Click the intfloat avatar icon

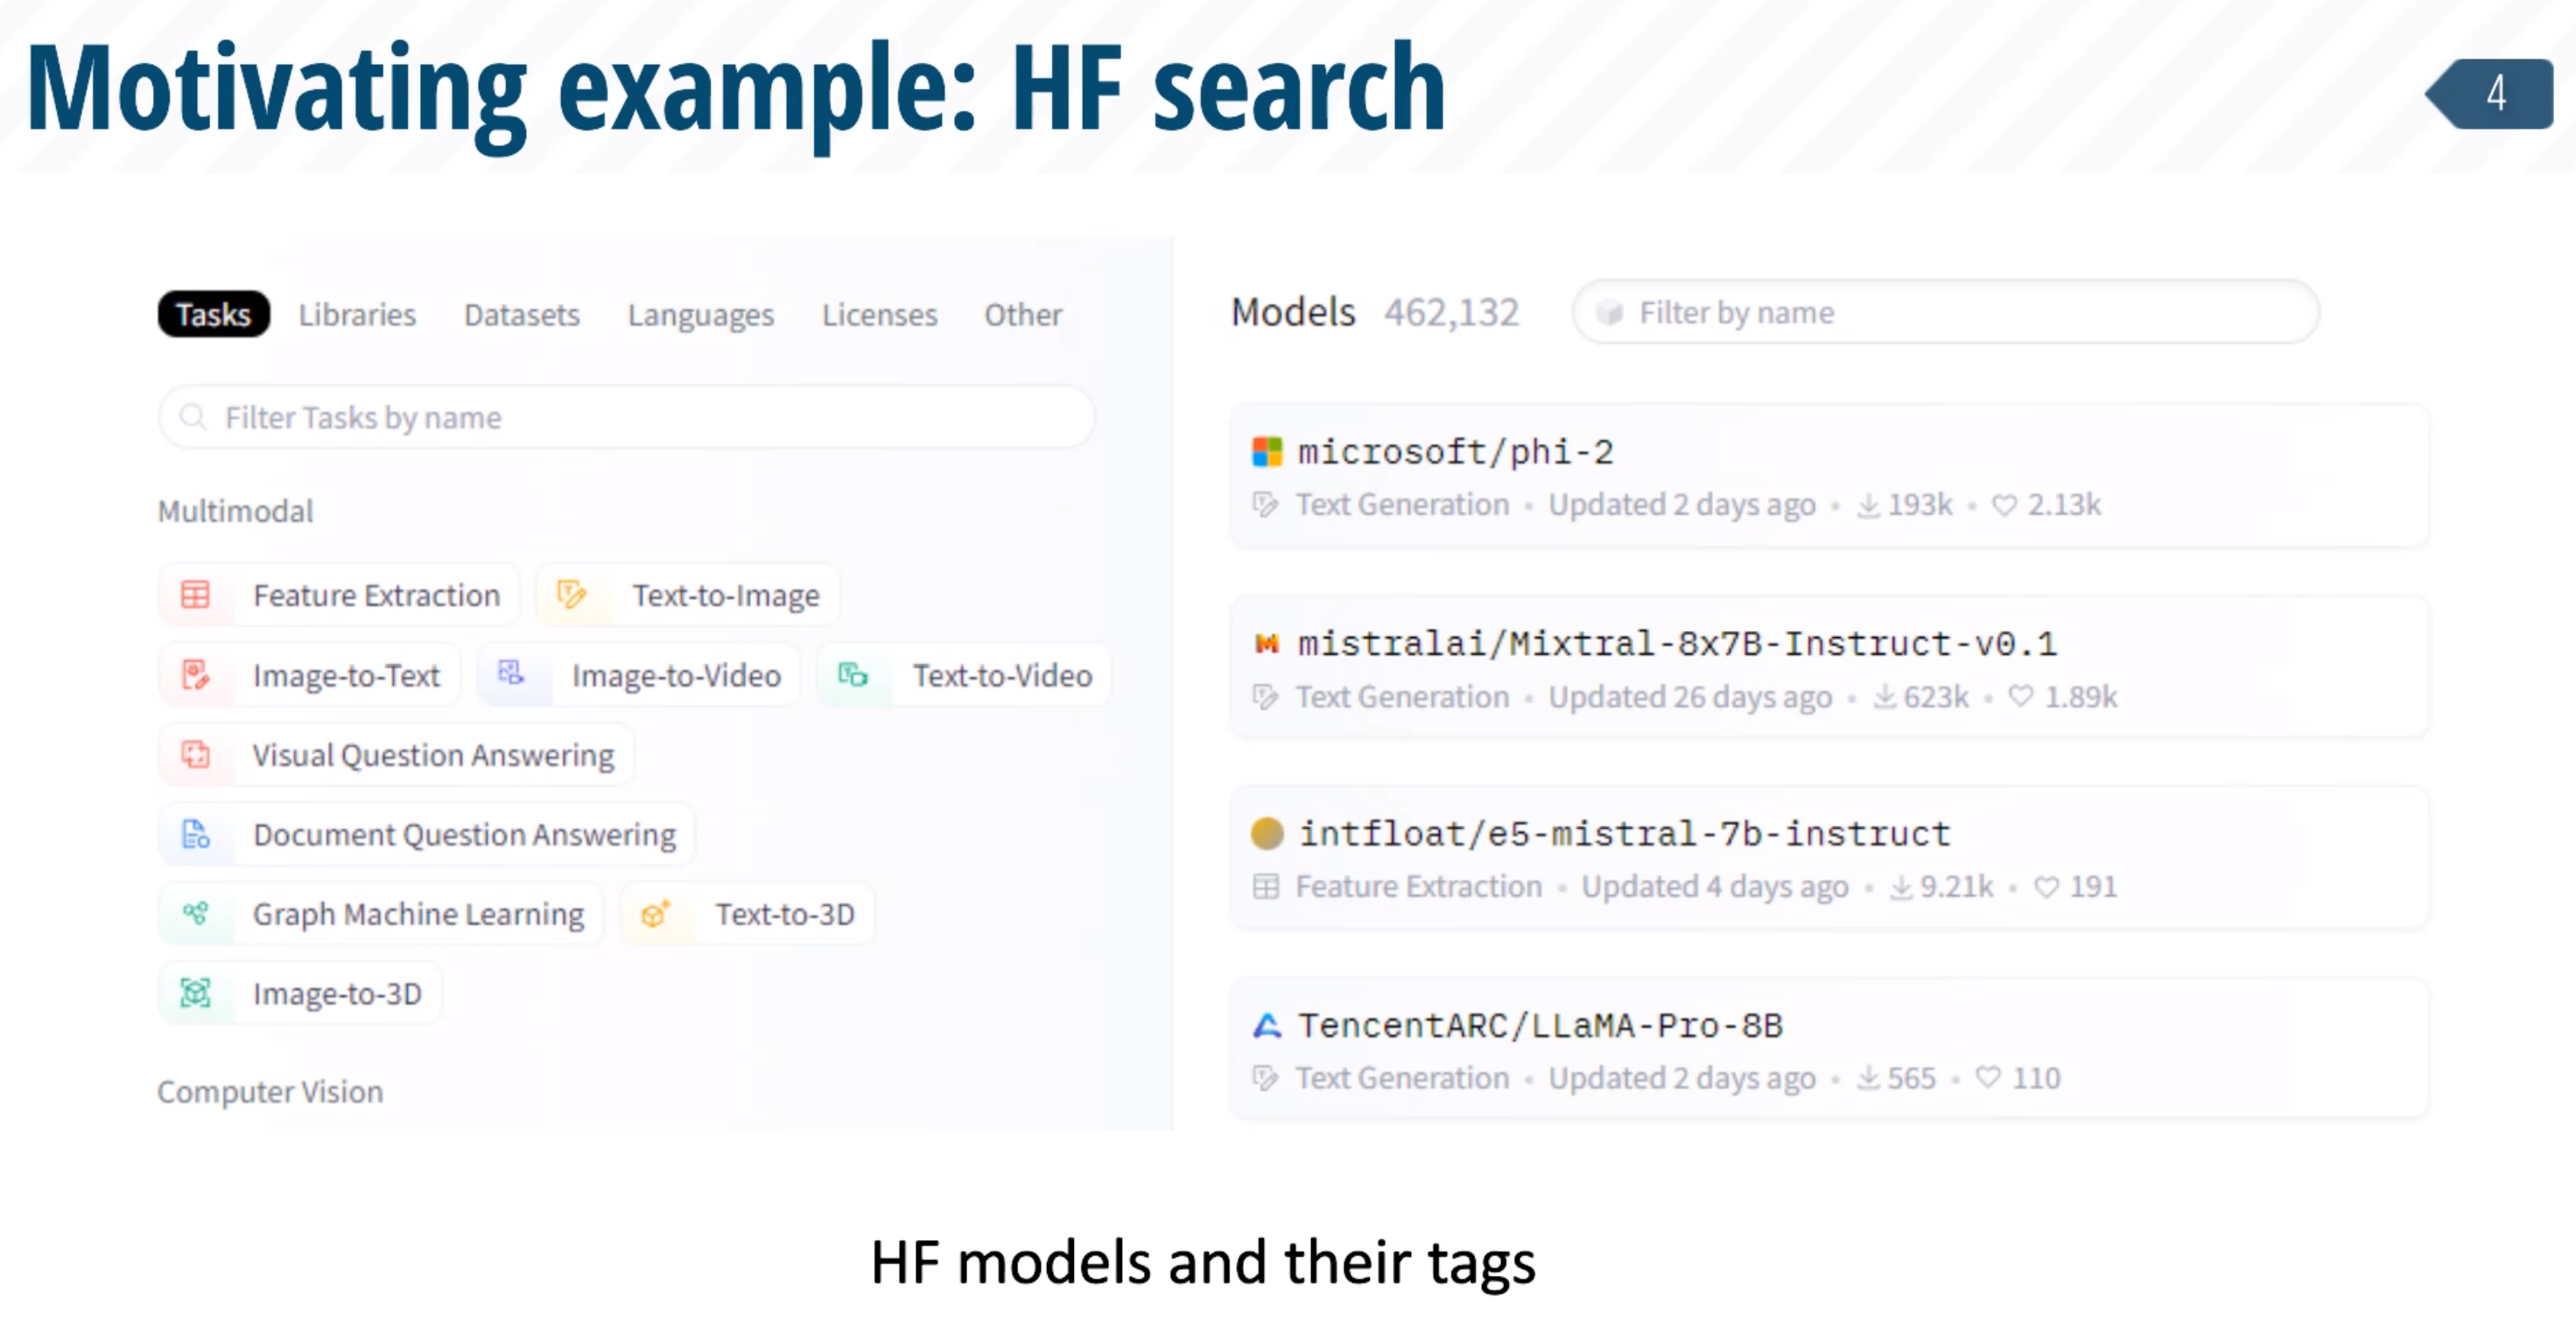click(x=1266, y=833)
